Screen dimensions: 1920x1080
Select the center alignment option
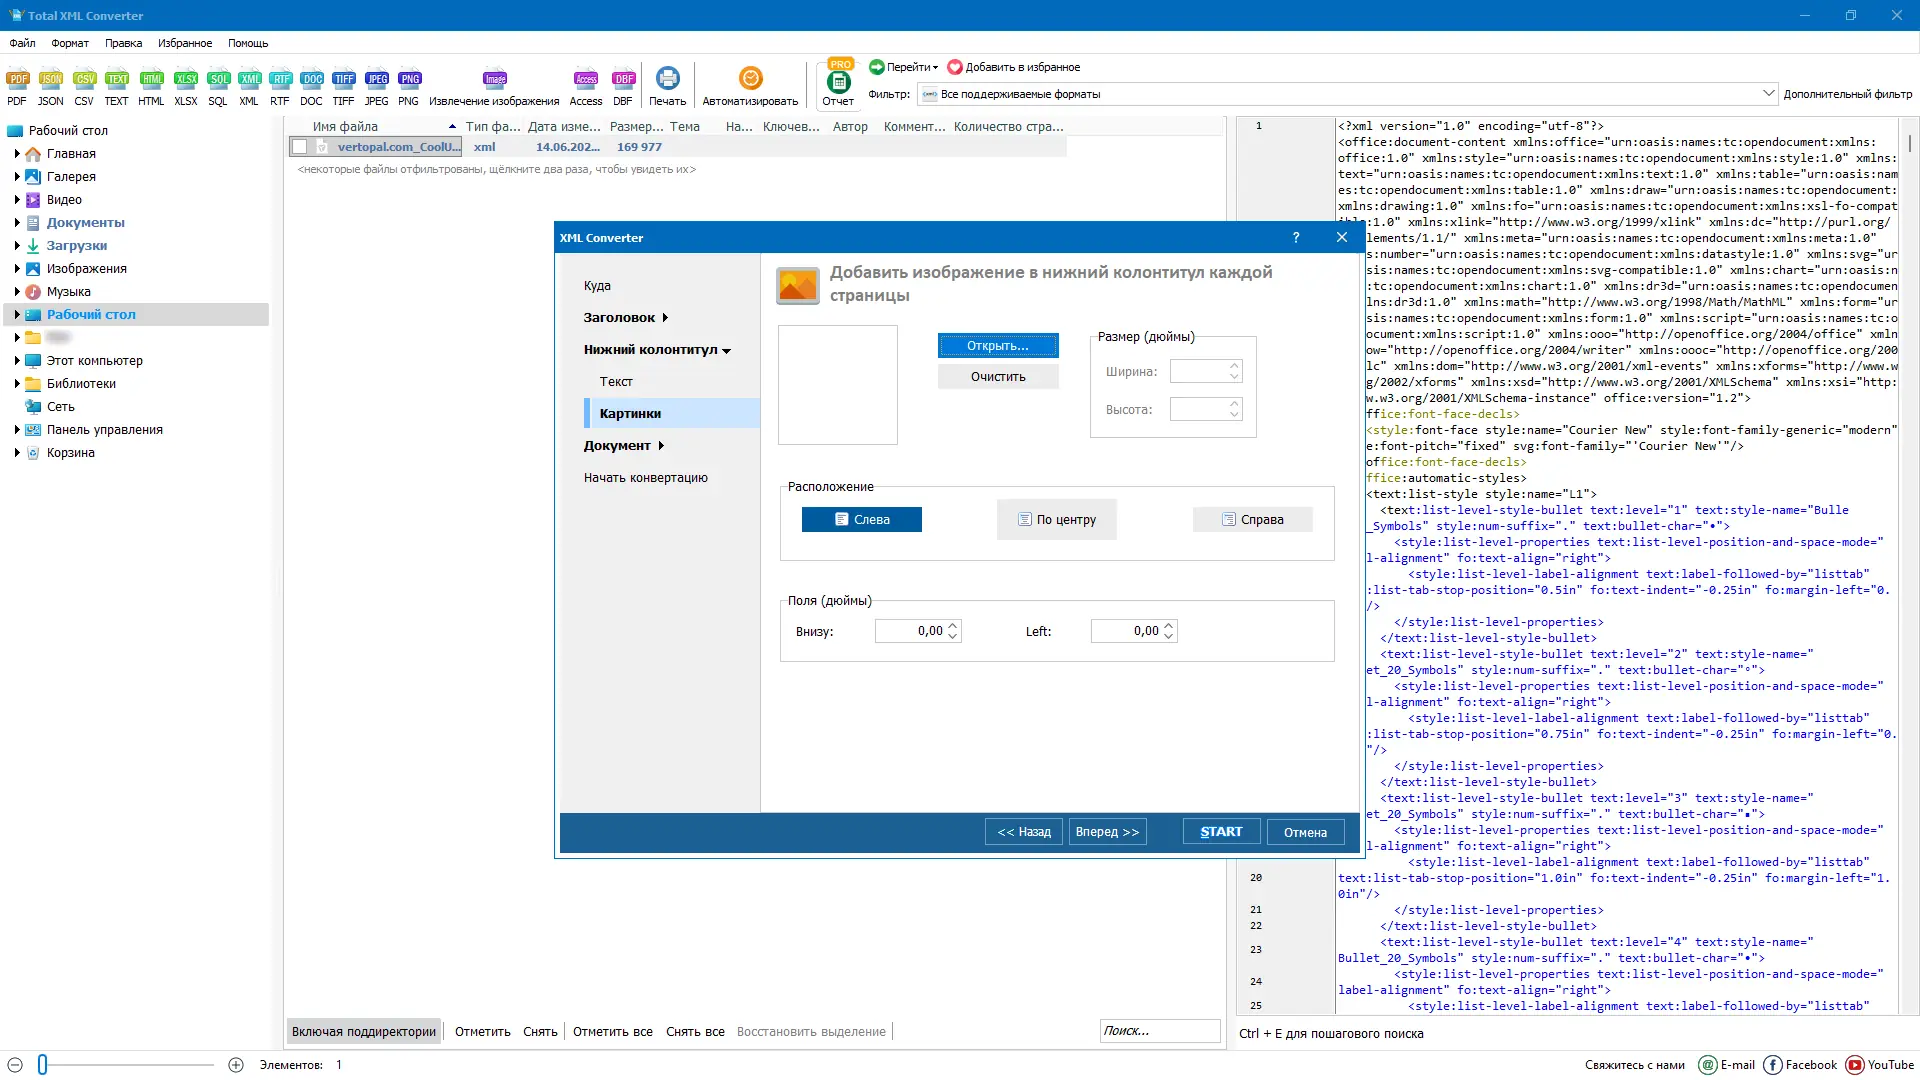(1056, 520)
